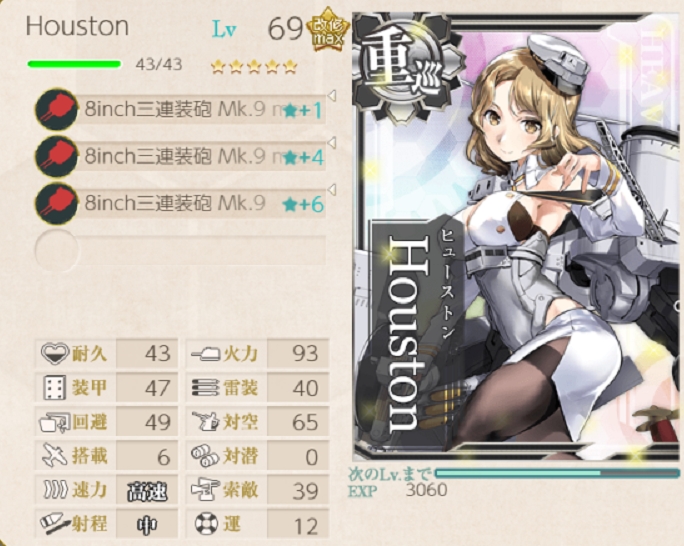Click the torpedo icon beside 雷装
The height and width of the screenshot is (546, 684).
205,387
